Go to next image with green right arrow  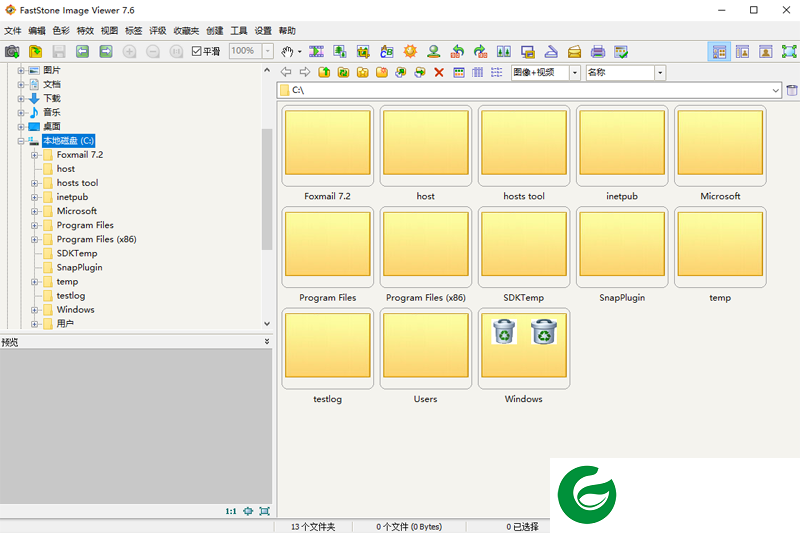coord(106,52)
